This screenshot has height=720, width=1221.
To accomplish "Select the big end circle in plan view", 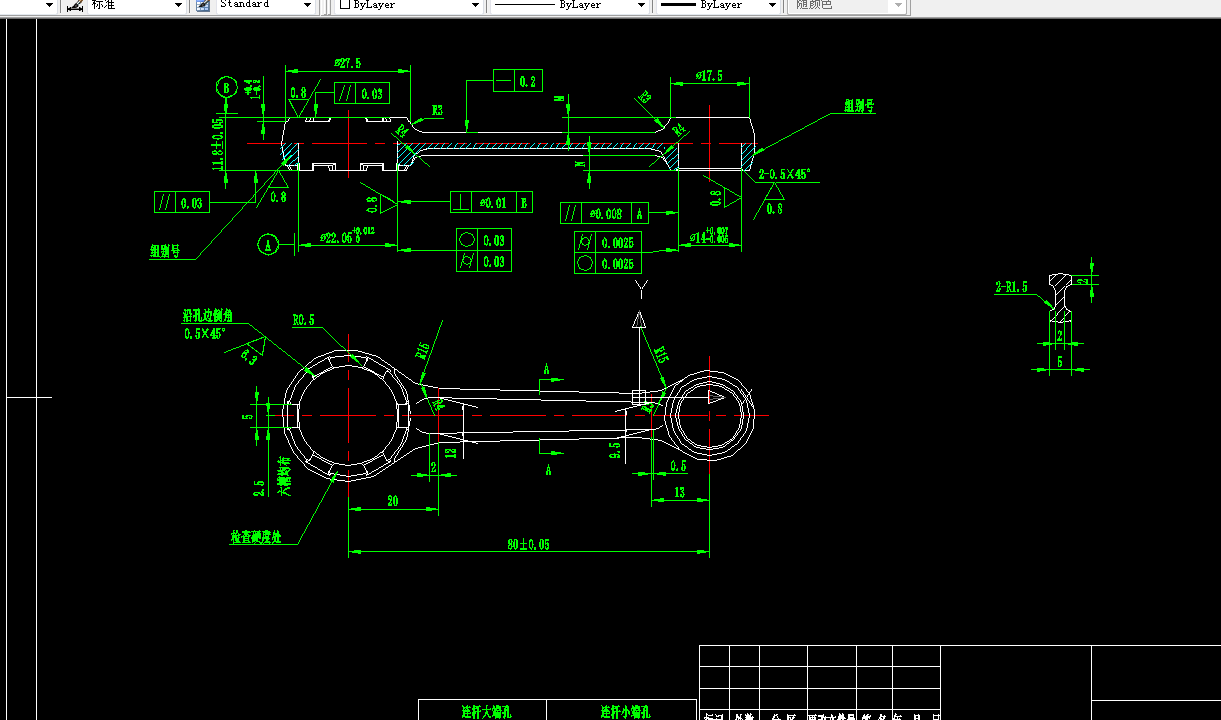I will [x=348, y=415].
